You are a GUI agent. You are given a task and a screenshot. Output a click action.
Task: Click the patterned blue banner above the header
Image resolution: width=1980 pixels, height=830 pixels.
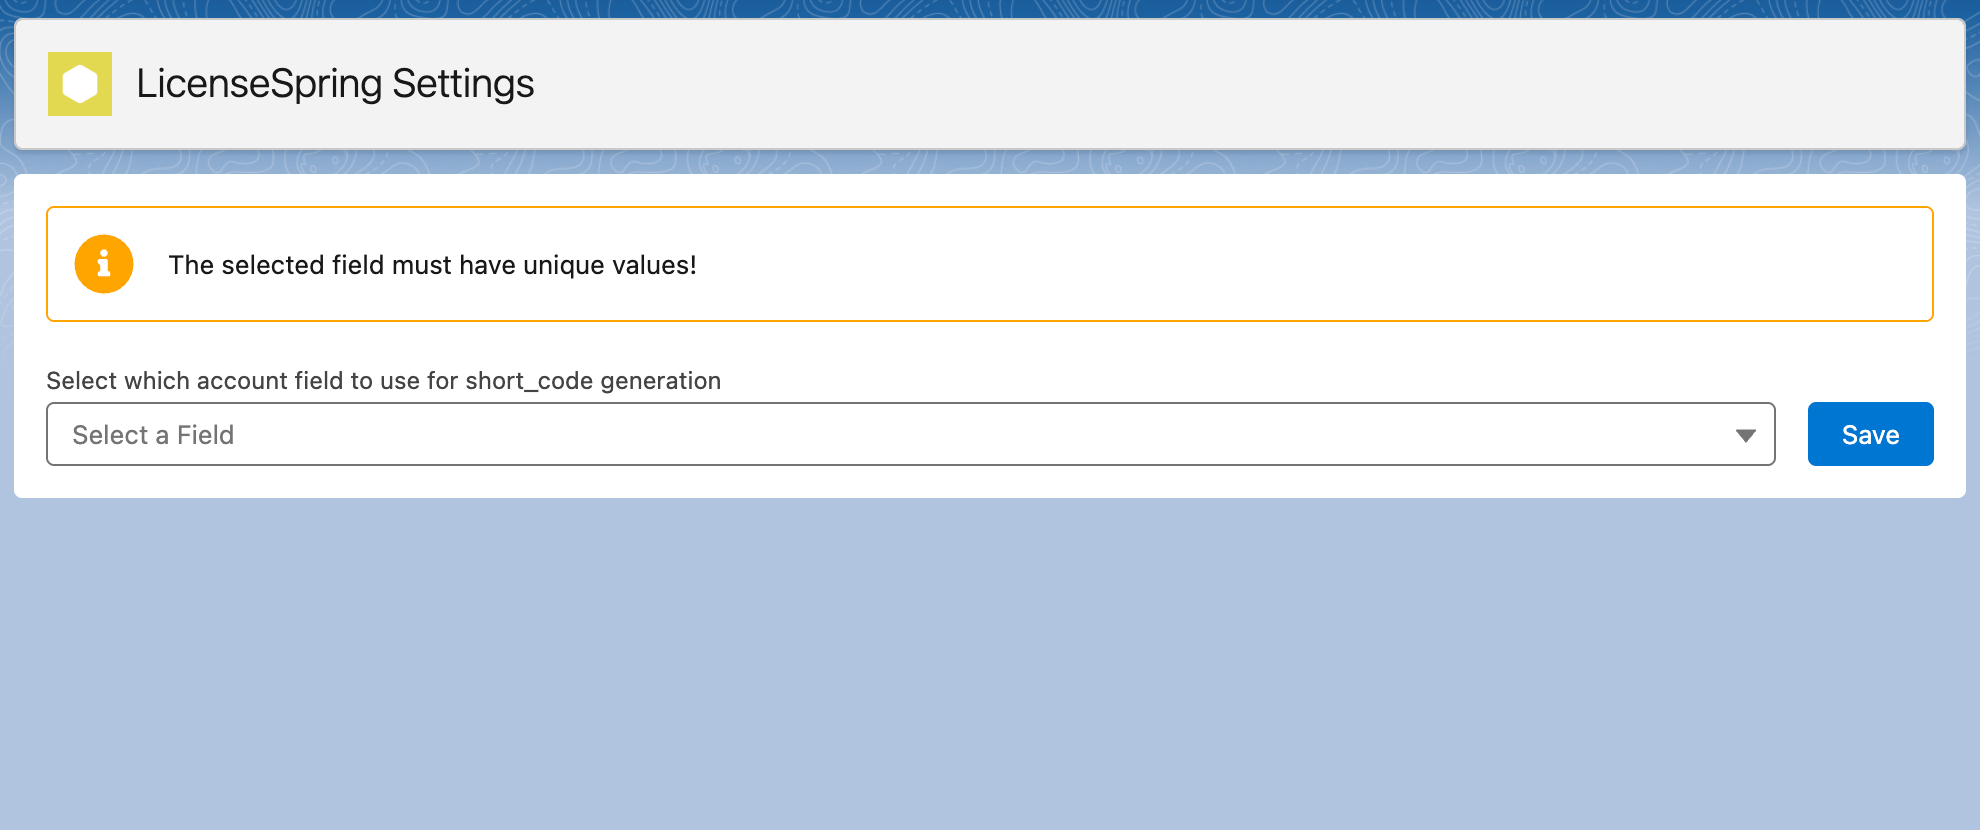point(990,8)
